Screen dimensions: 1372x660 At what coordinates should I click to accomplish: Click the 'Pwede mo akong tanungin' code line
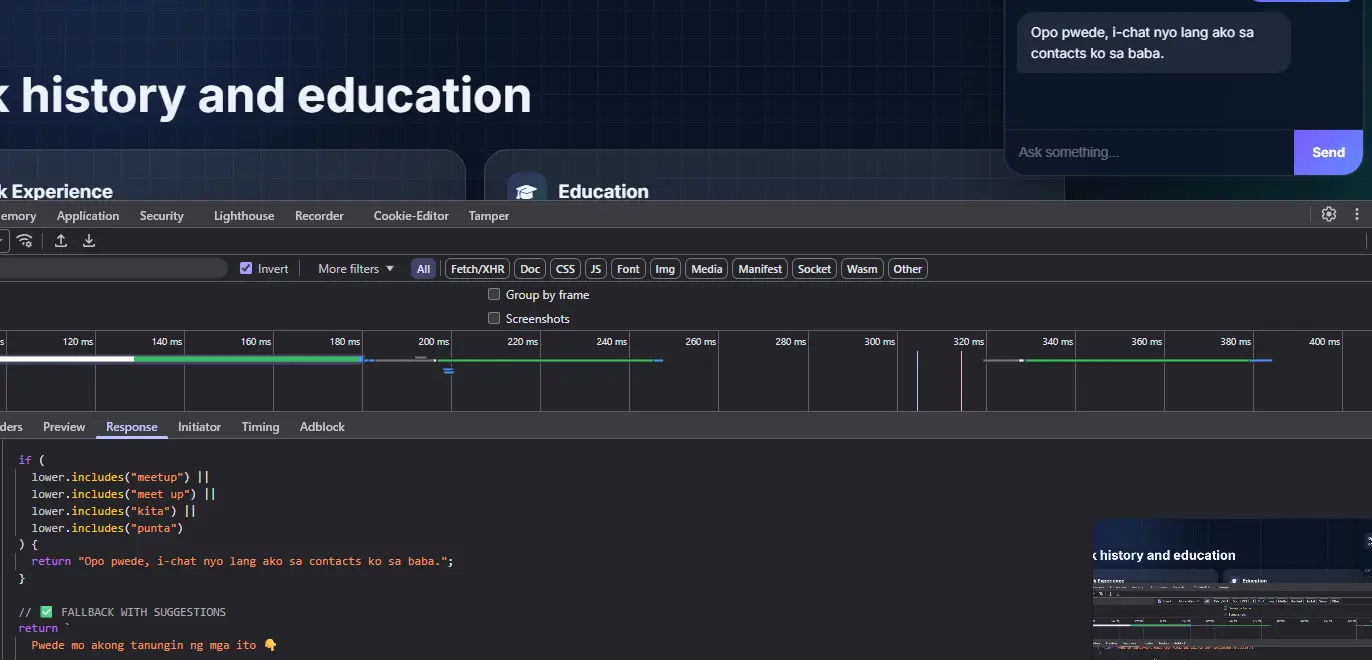pos(153,645)
